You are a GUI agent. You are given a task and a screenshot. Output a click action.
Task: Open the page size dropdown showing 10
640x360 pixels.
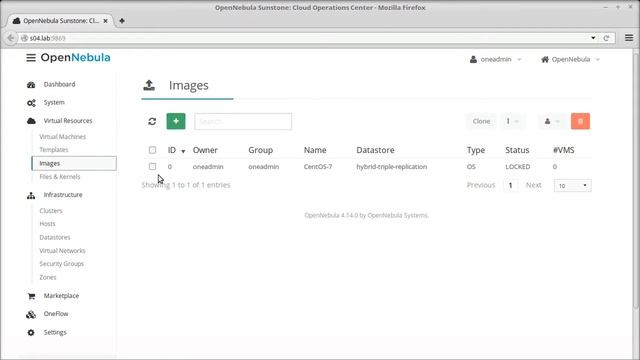pos(573,186)
